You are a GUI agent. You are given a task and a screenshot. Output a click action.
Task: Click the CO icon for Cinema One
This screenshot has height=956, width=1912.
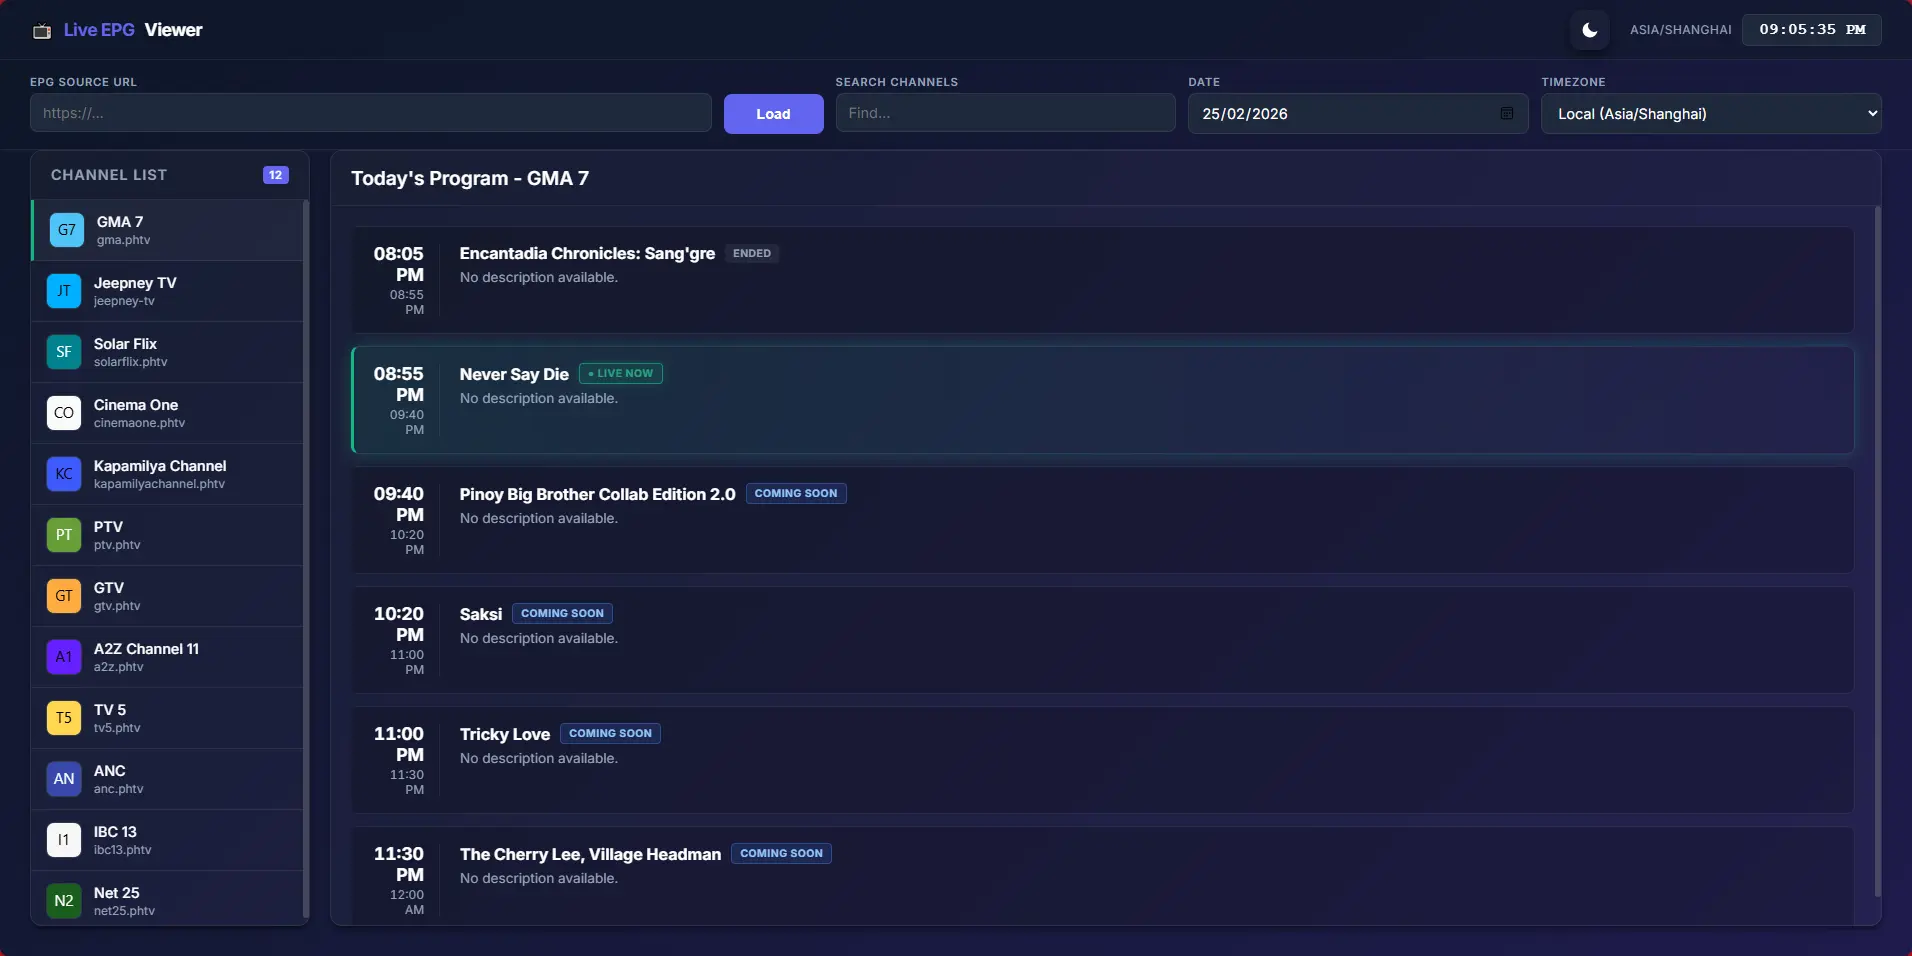point(64,413)
